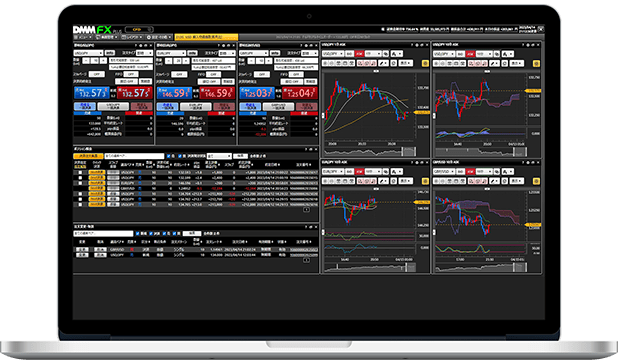Image resolution: width=620 pixels, height=360 pixels.
Task: Tick the checkbox on first position row
Action: 80,173
